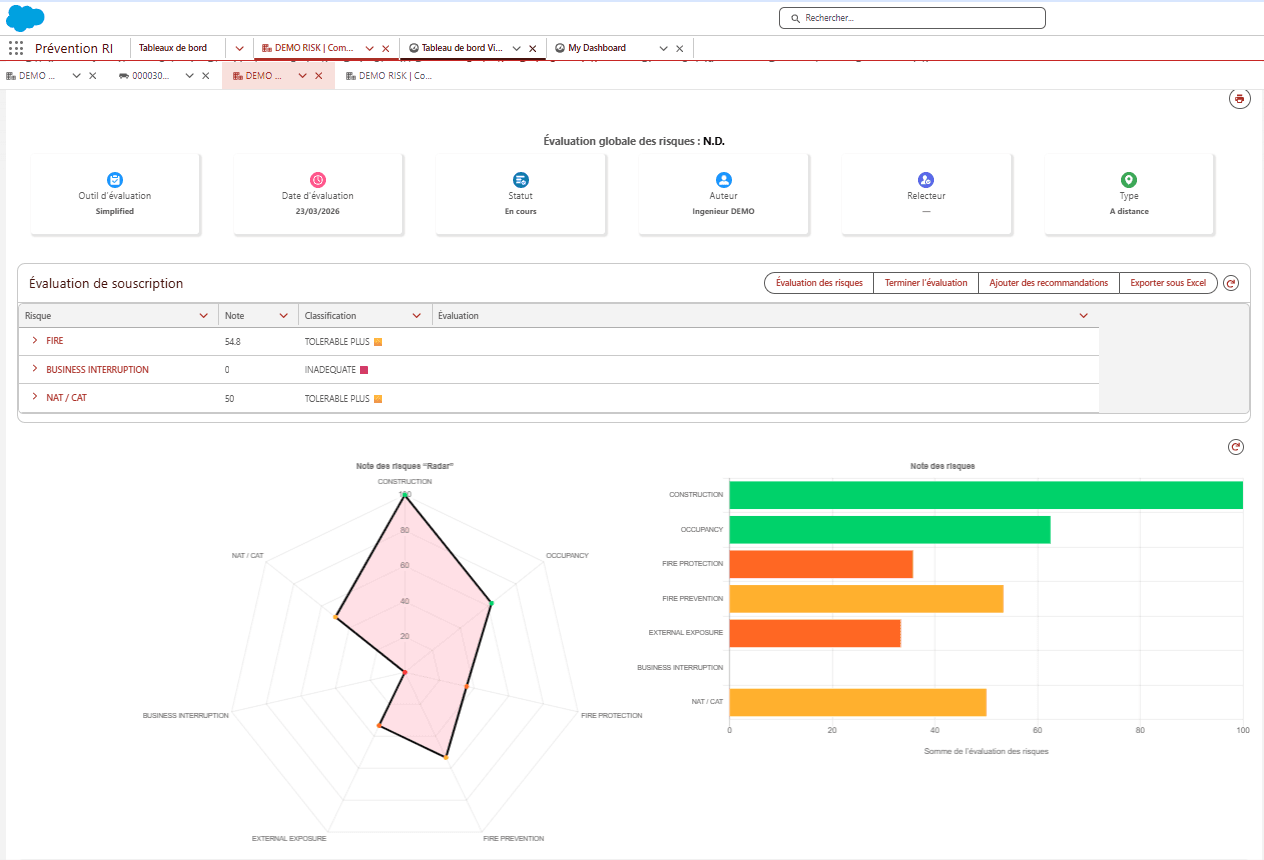Click the print icon at top right
The width and height of the screenshot is (1264, 860).
pos(1239,99)
